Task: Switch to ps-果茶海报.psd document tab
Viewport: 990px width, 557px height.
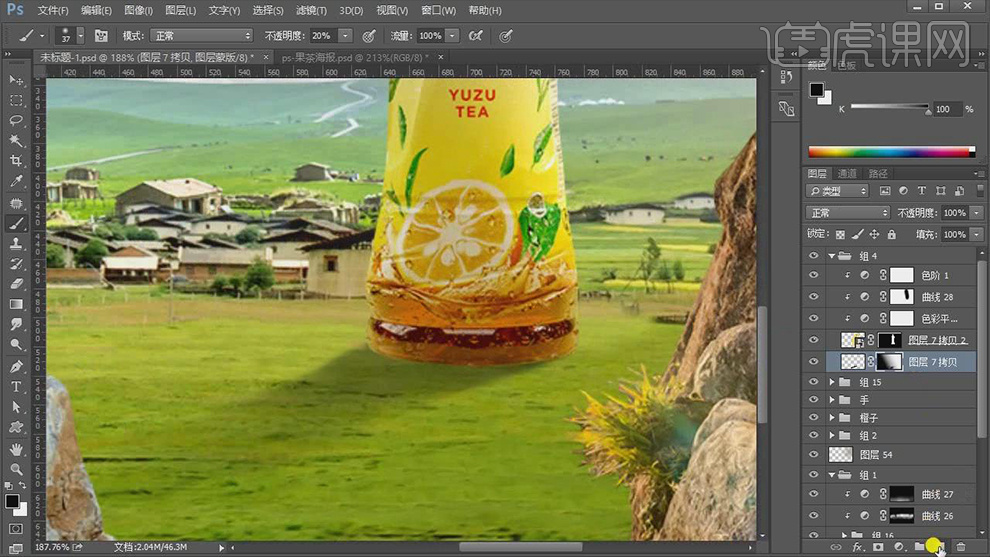Action: [x=354, y=57]
